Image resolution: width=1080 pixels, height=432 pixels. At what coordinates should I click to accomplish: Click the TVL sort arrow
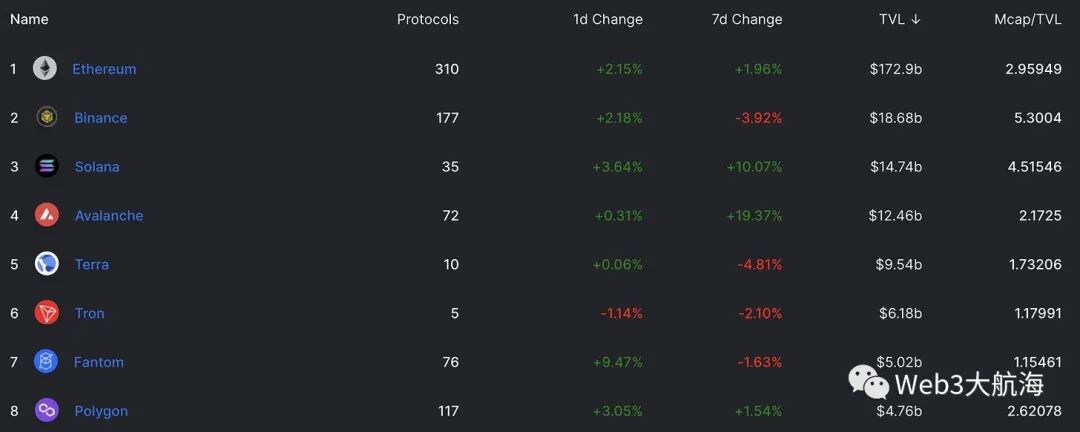pyautogui.click(x=915, y=19)
